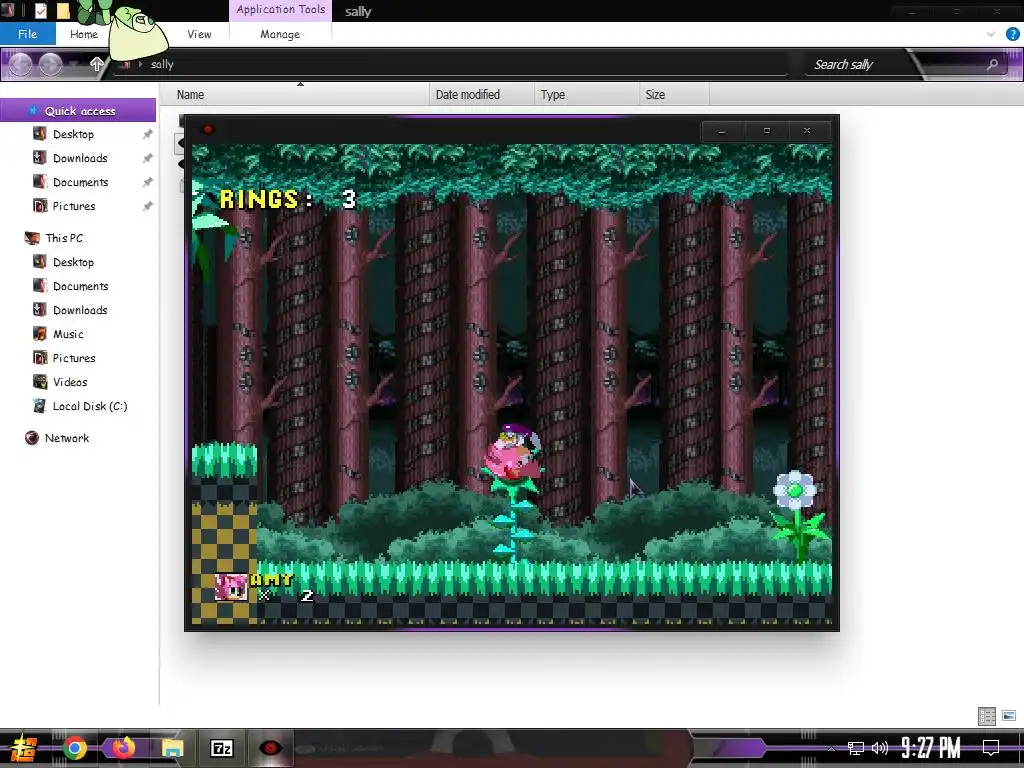The width and height of the screenshot is (1024, 768).
Task: Switch to Details view layout button
Action: point(987,716)
